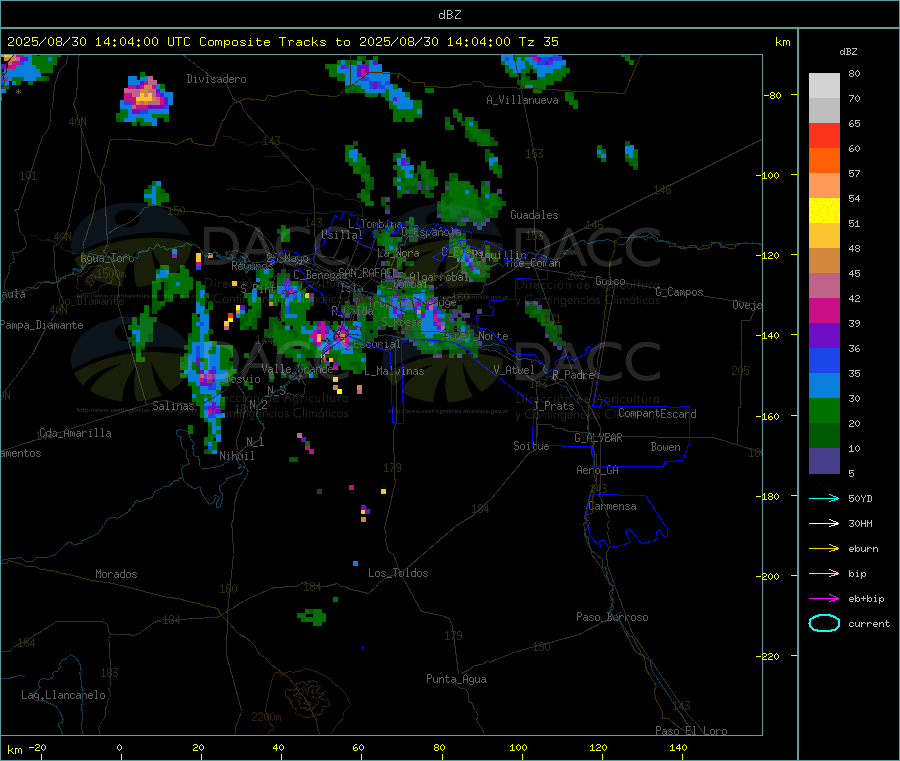Click the lightest gray 70-80 dBZ swatch
The height and width of the screenshot is (761, 900).
(x=824, y=86)
